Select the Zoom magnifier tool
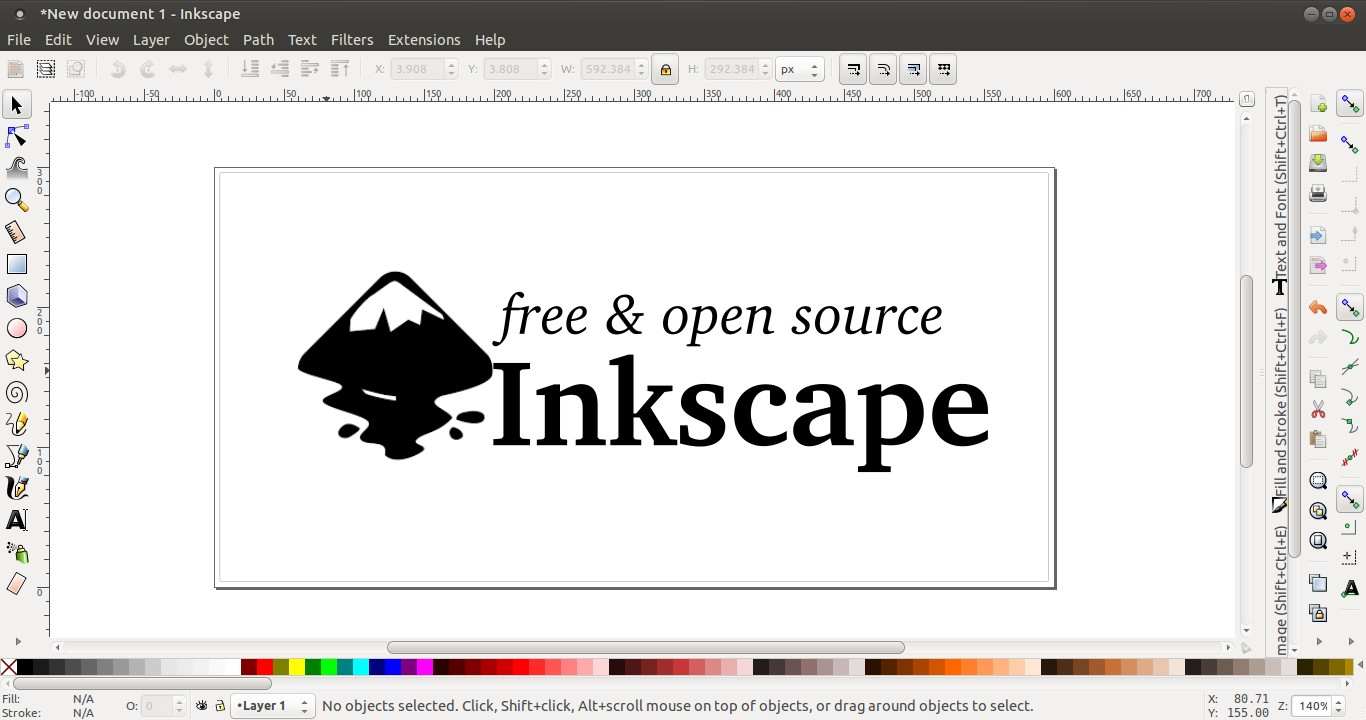This screenshot has width=1366, height=720. pyautogui.click(x=17, y=200)
